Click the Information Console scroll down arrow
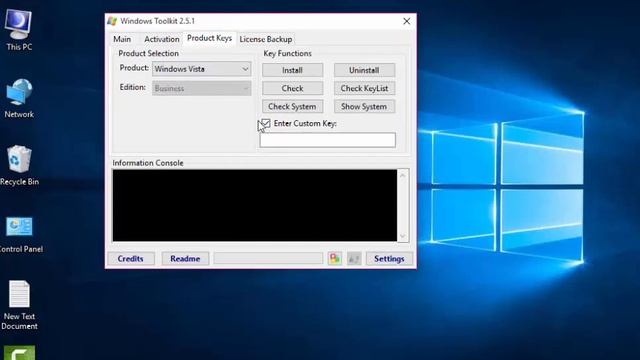 point(402,236)
